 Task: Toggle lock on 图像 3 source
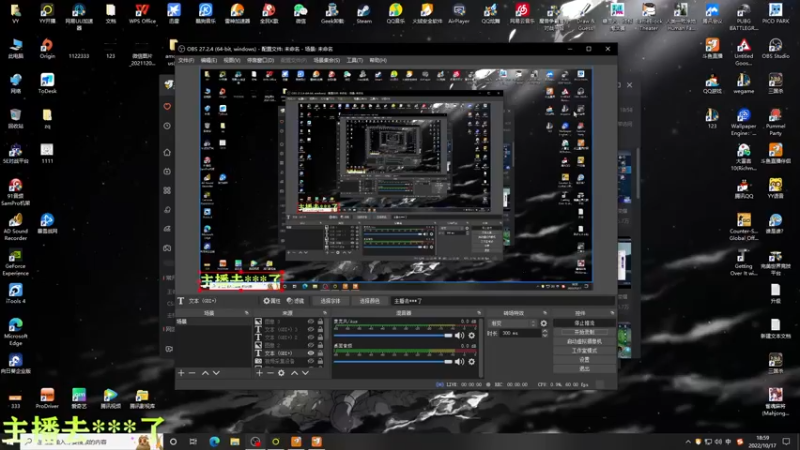click(x=320, y=321)
